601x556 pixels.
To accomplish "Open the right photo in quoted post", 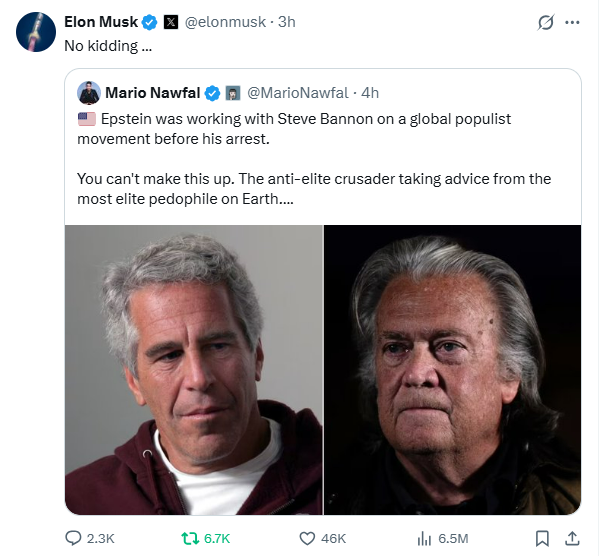I will click(x=452, y=370).
